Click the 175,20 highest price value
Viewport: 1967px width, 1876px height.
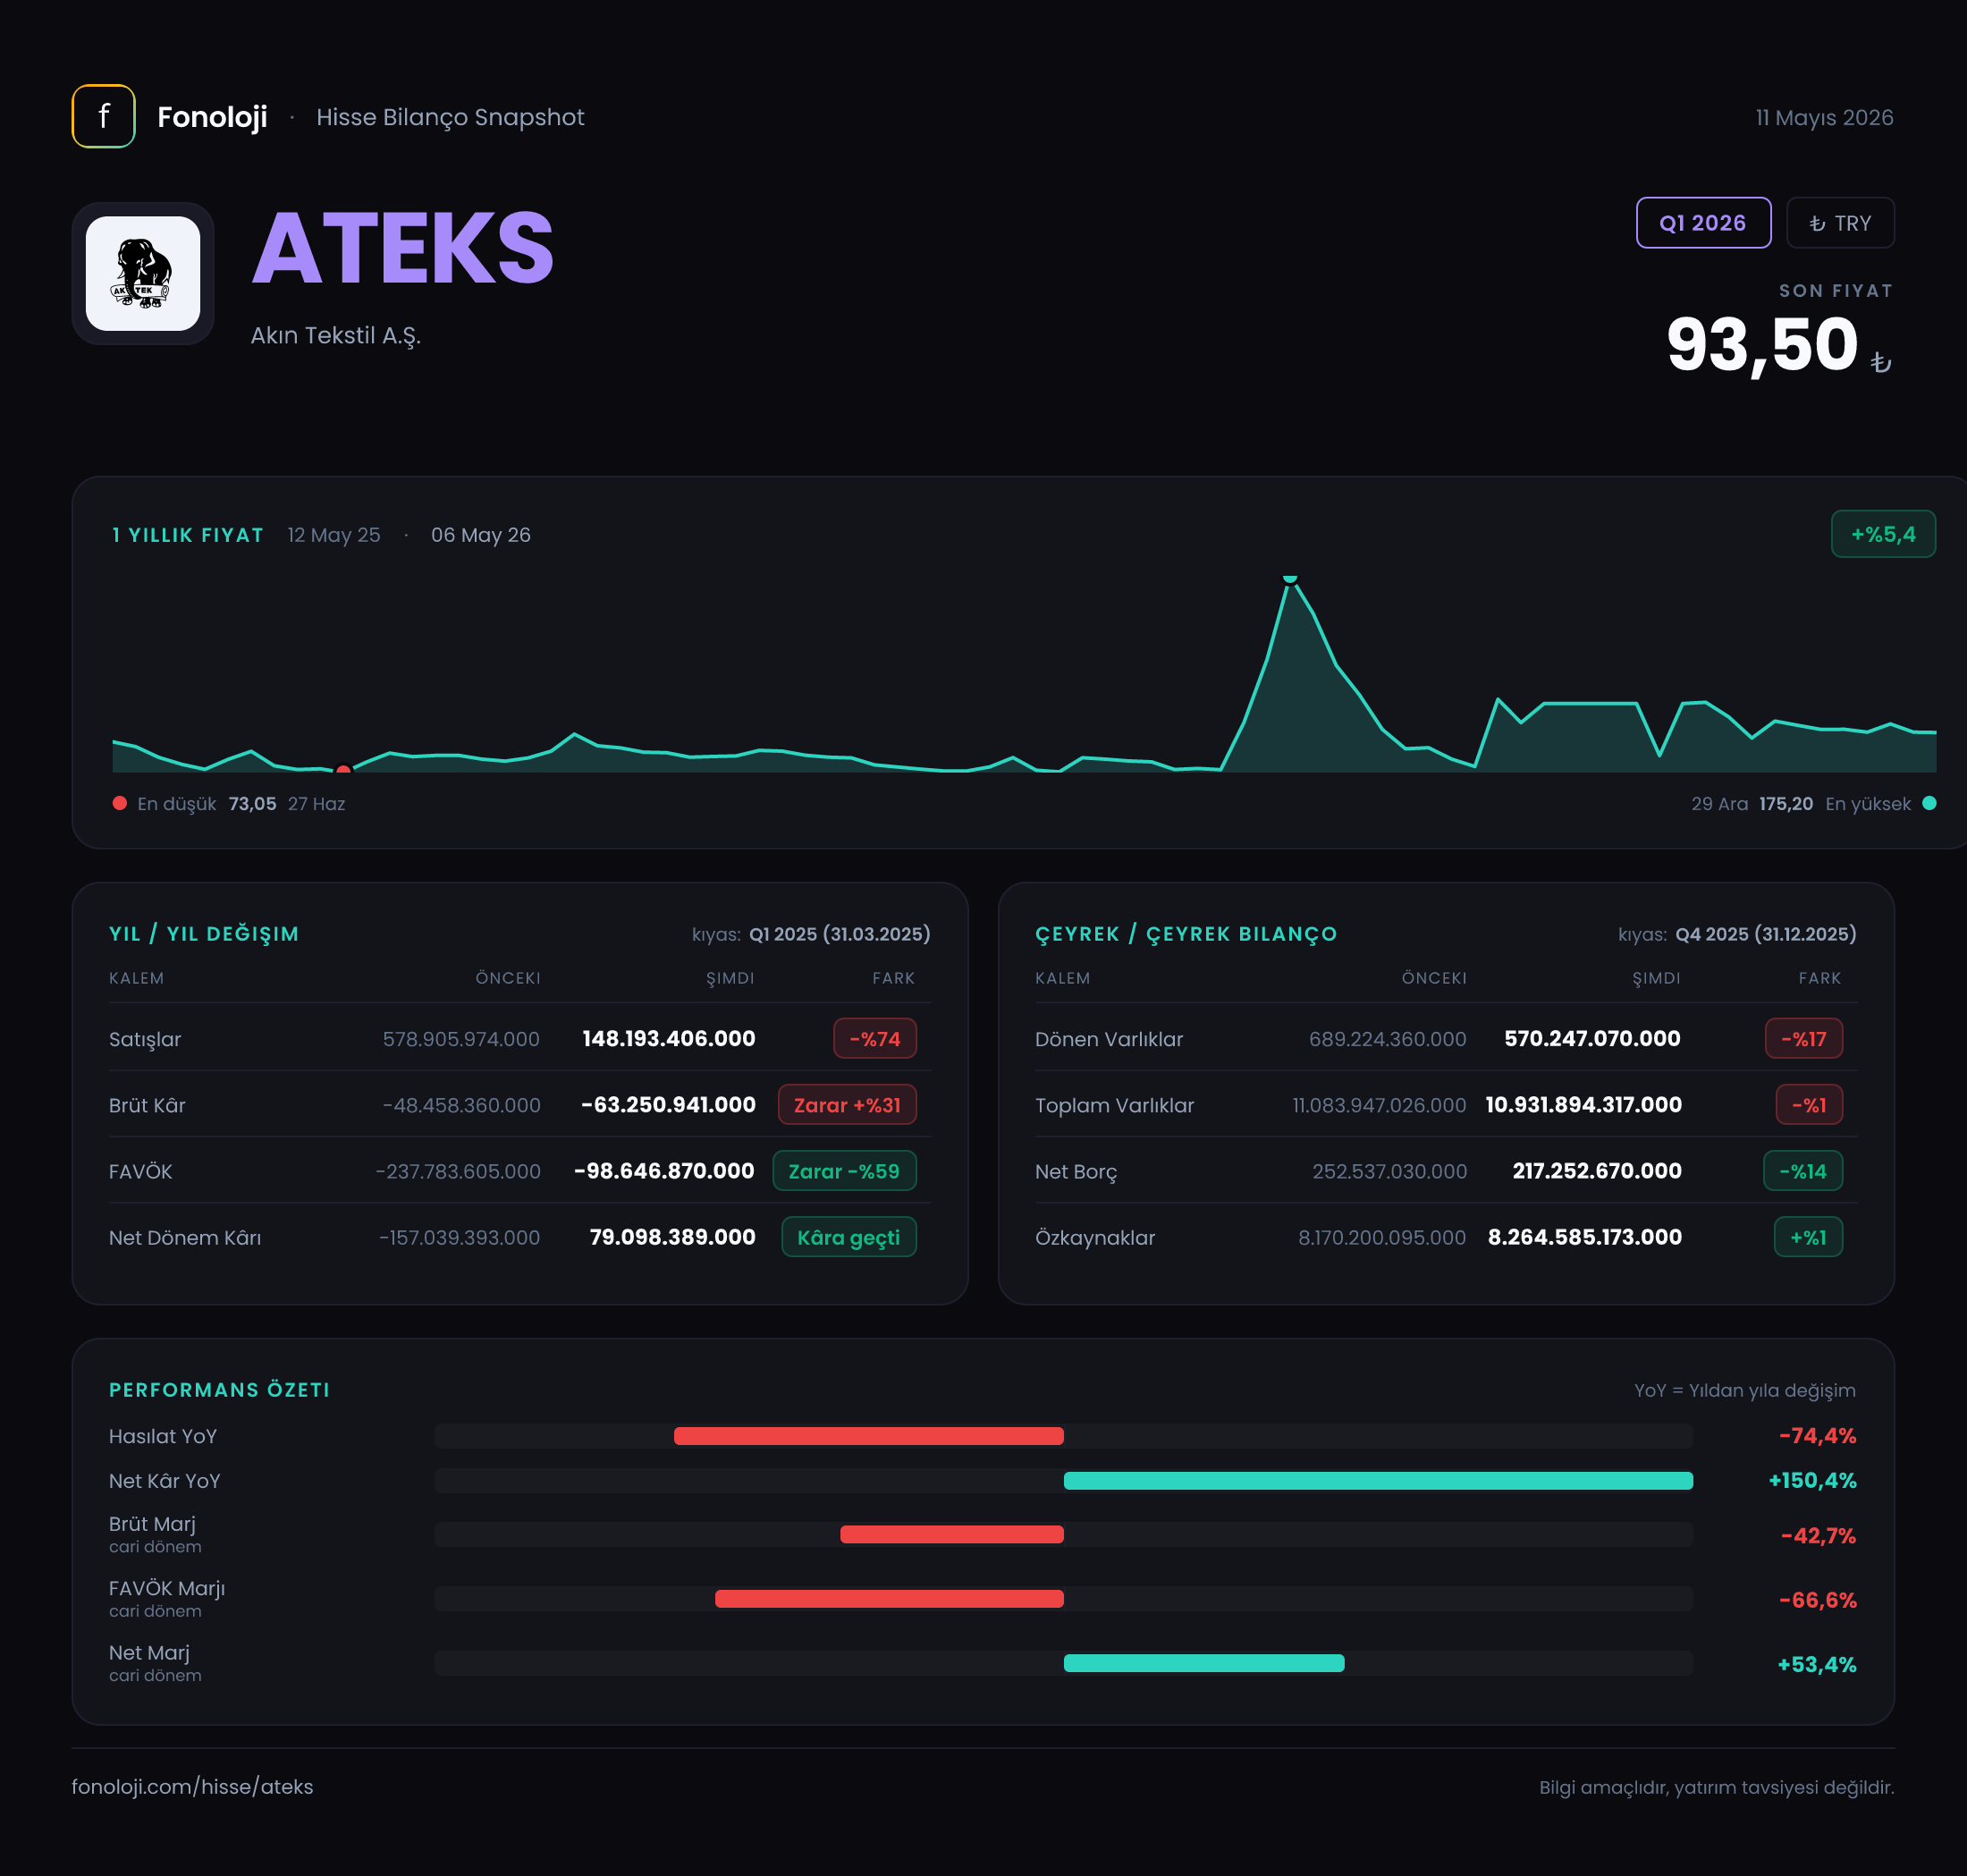click(x=1786, y=803)
